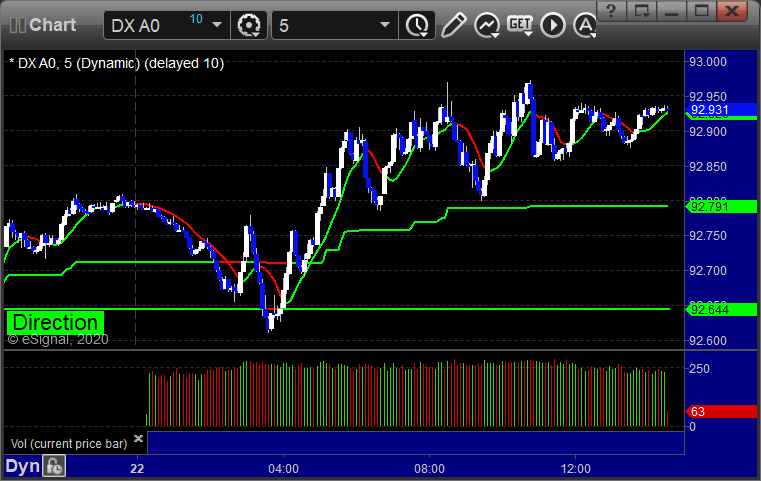Open the studies line-chart icon menu
Screen dimensions: 761x481
(x=487, y=25)
